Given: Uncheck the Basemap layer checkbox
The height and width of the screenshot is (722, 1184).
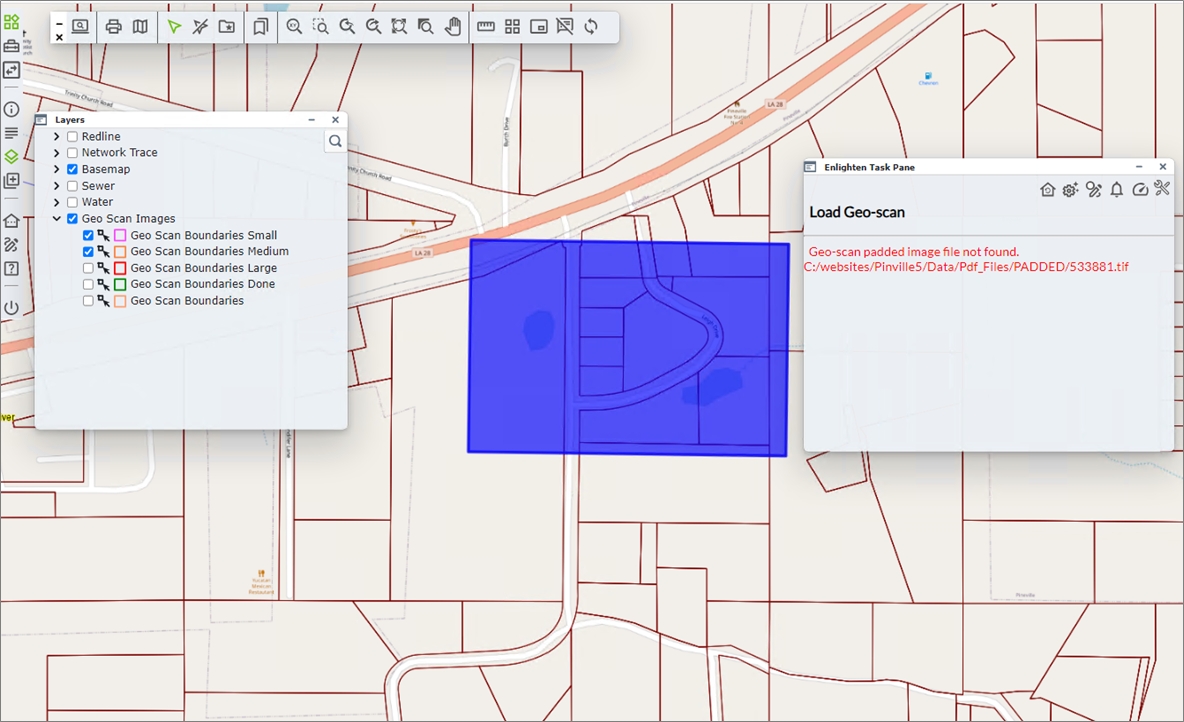Looking at the screenshot, I should click(x=72, y=170).
